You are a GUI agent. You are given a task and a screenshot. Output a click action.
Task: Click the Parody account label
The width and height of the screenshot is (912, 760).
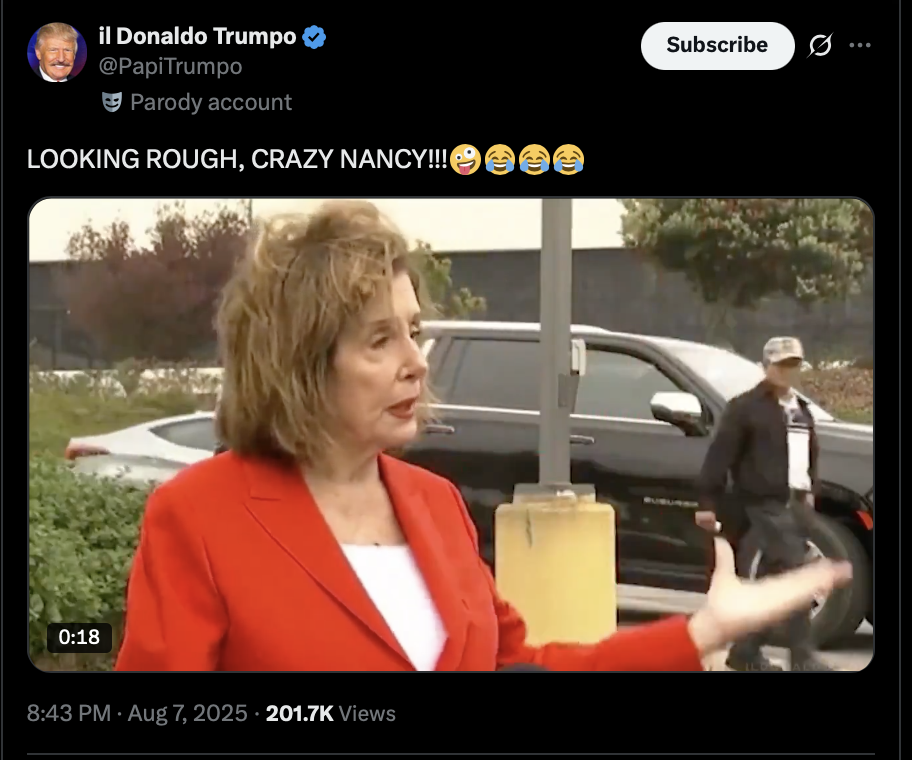211,102
